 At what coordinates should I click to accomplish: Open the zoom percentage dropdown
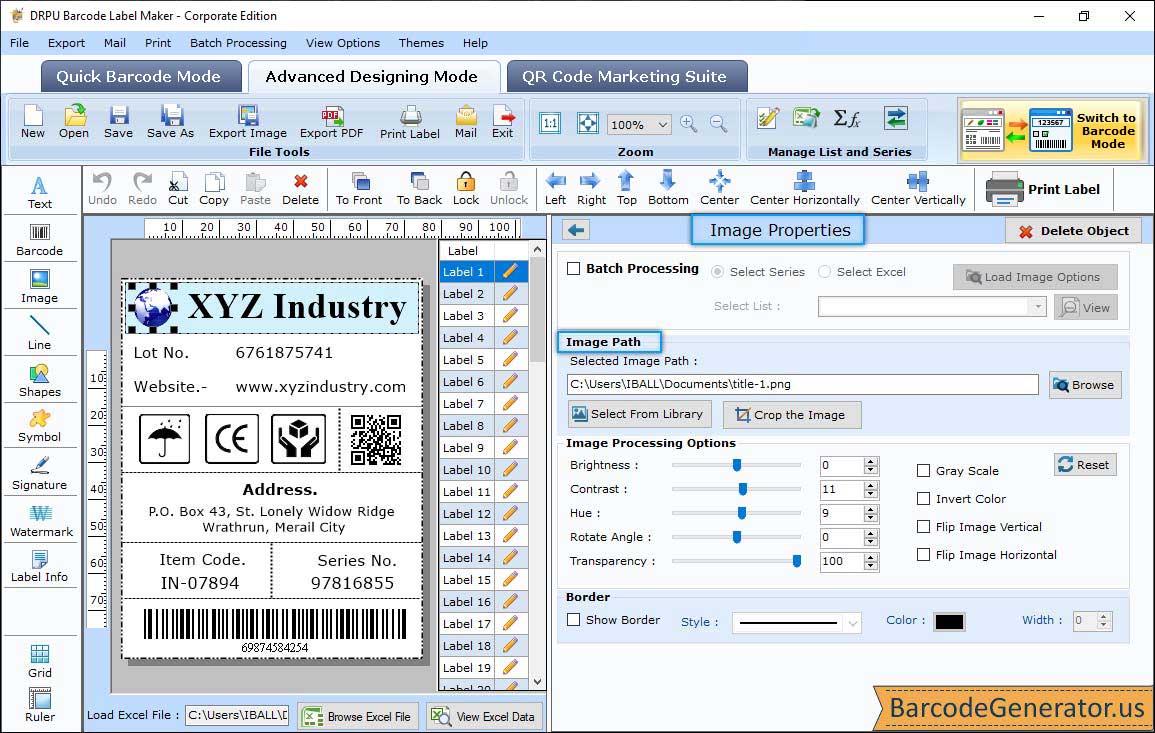(662, 125)
